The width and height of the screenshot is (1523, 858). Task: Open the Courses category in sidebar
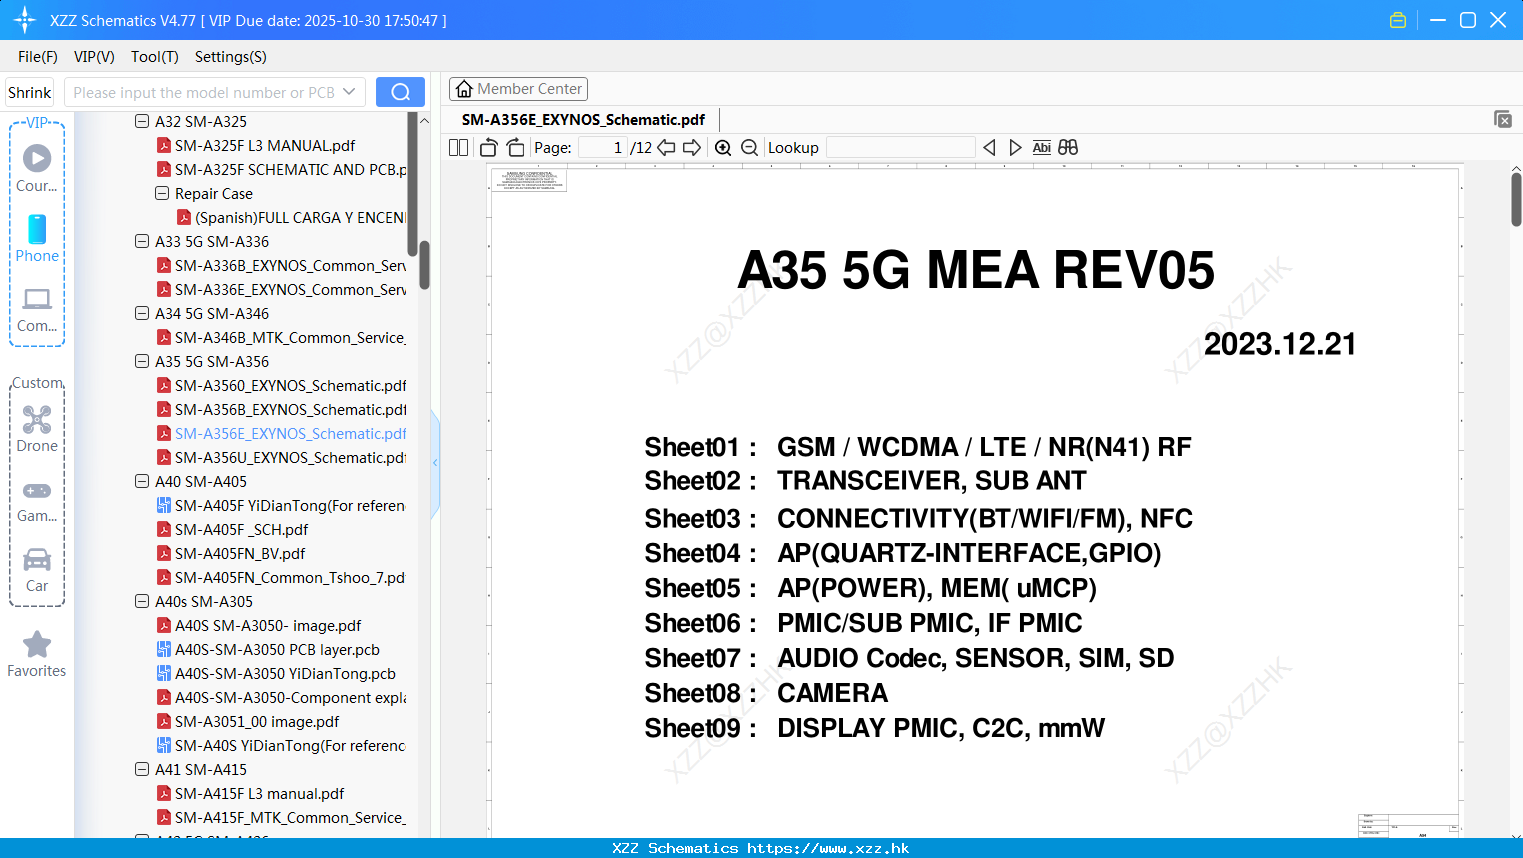point(37,168)
